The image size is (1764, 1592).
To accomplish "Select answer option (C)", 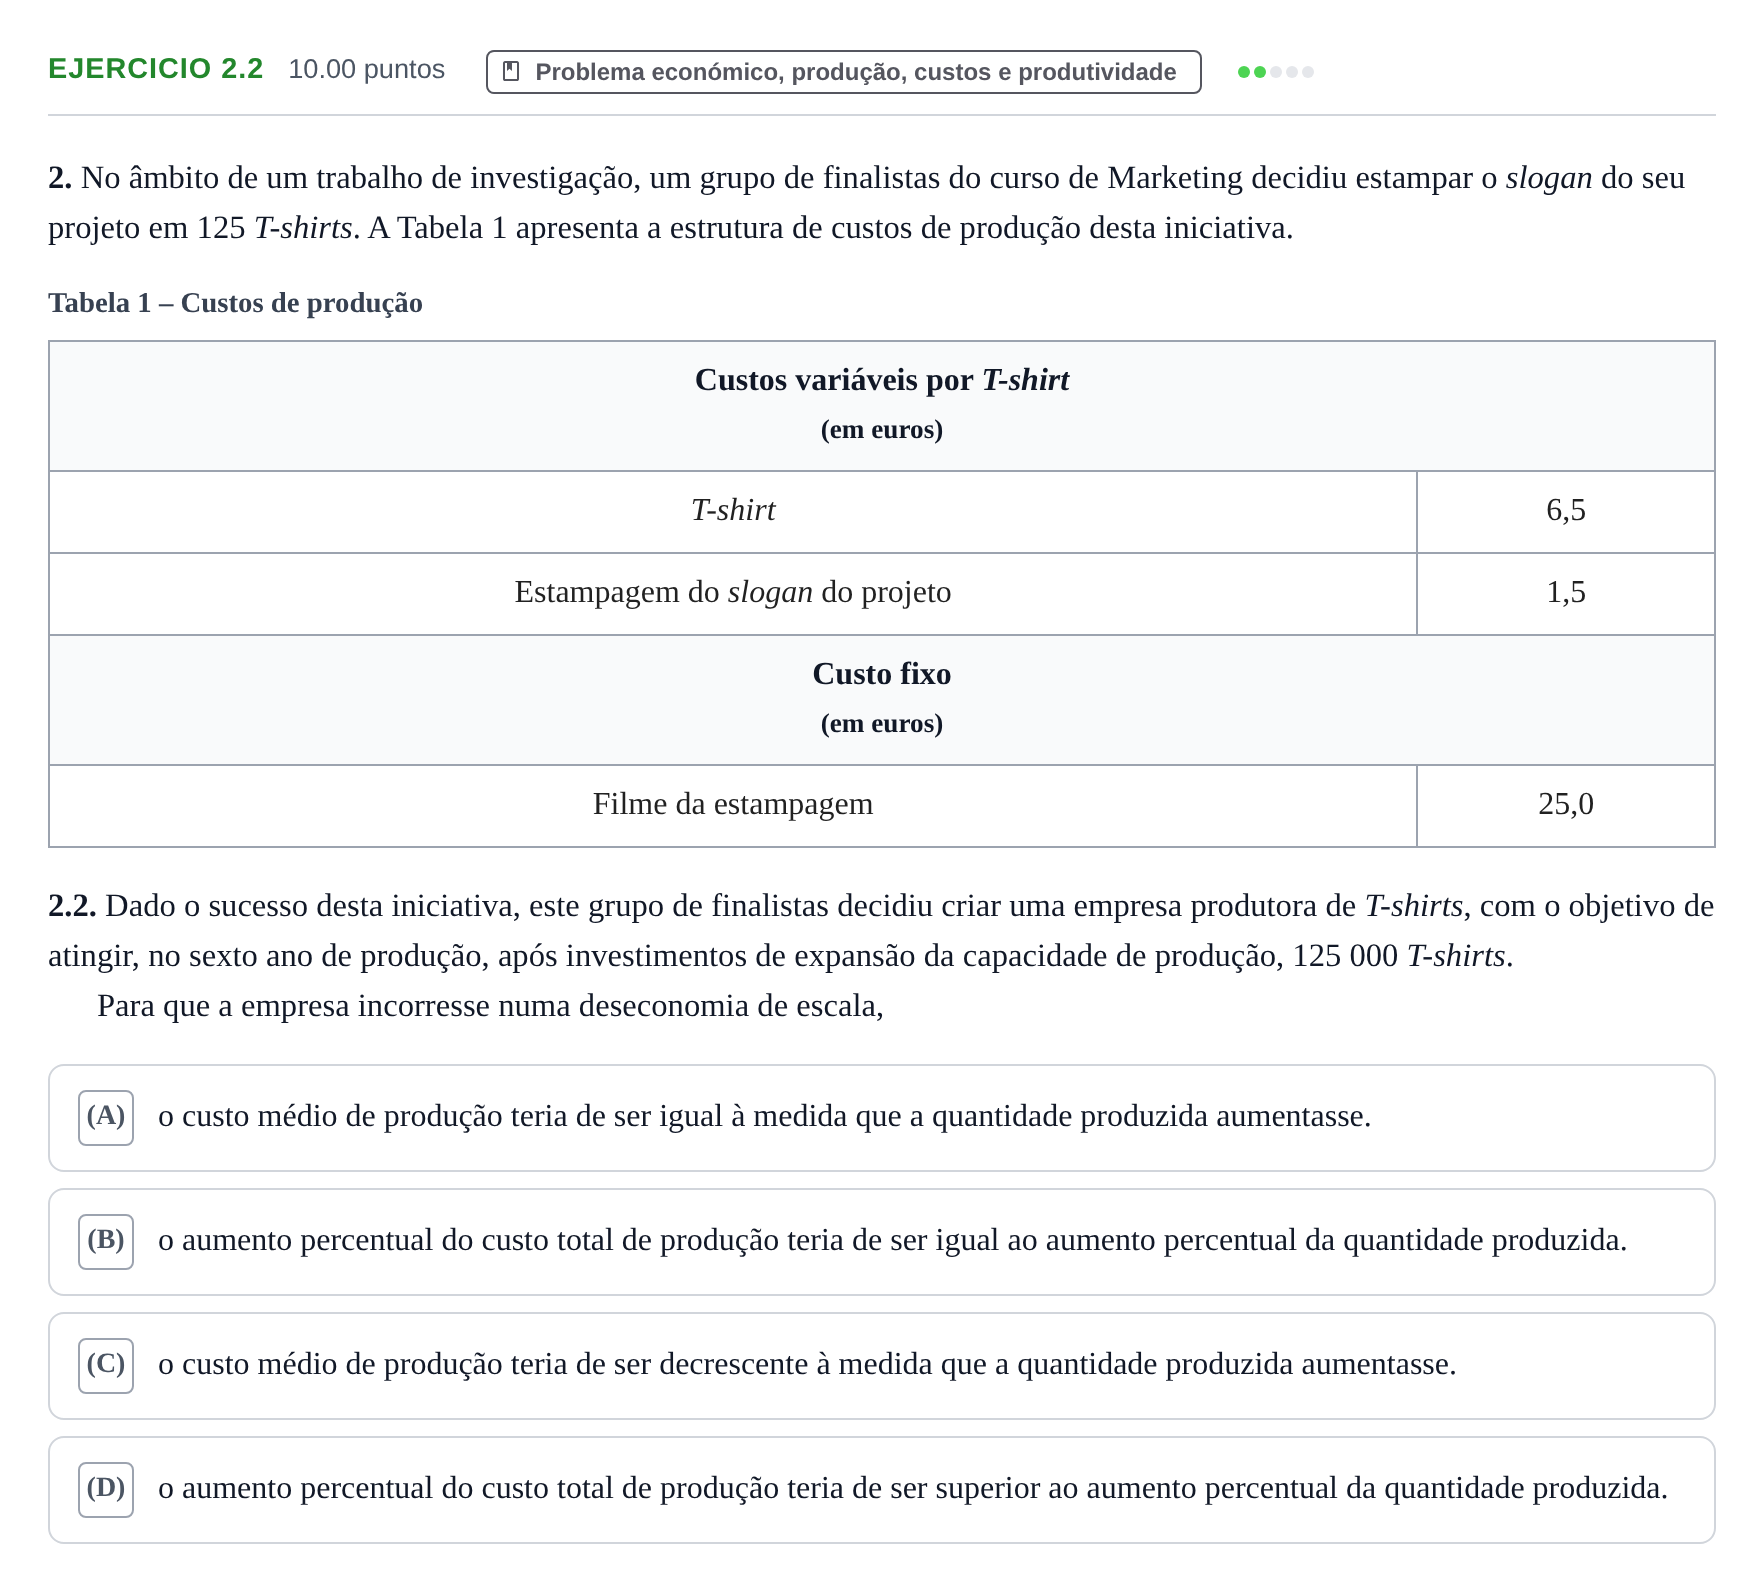I will click(x=881, y=1366).
